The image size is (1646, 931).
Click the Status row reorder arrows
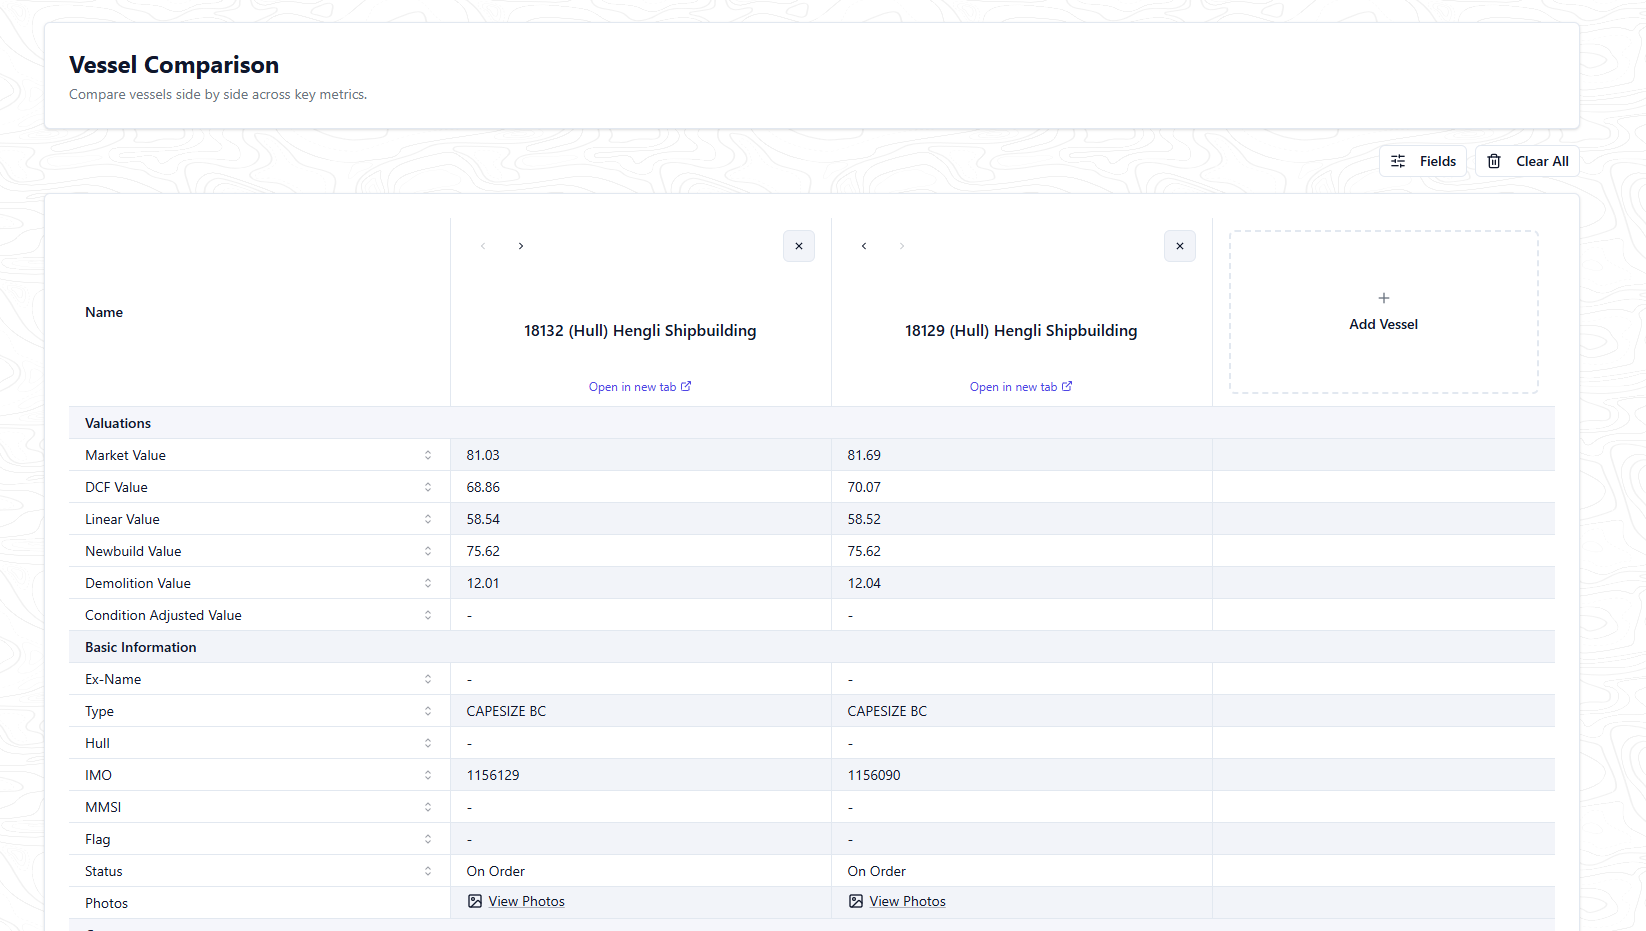tap(428, 871)
